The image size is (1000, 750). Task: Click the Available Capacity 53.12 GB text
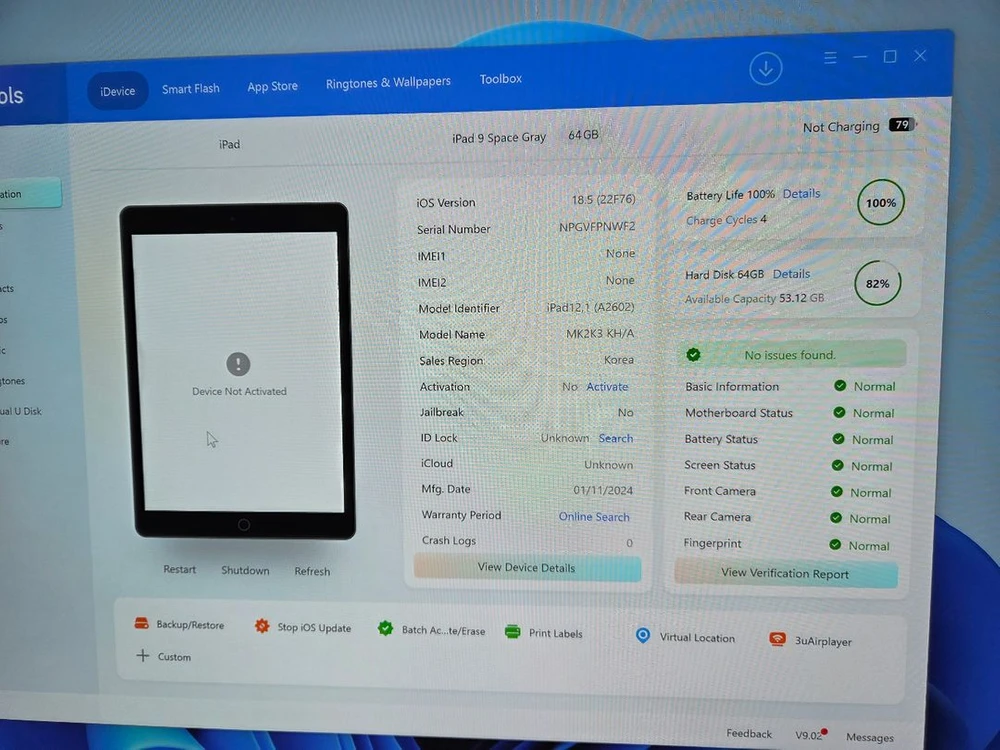click(x=754, y=298)
